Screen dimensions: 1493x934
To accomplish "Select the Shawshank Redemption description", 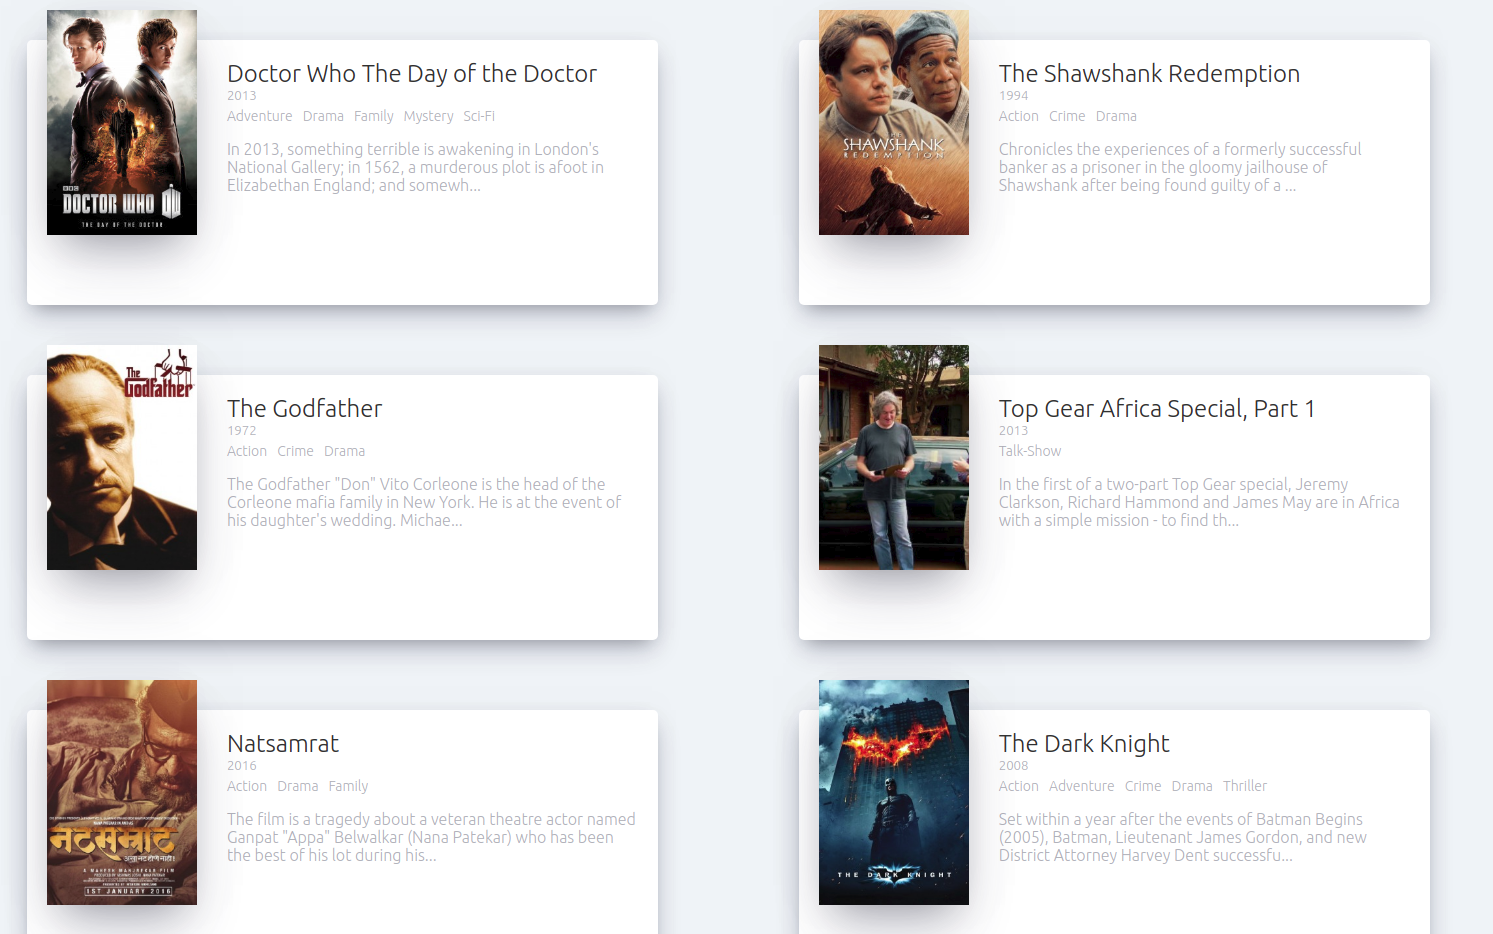I will pos(1180,167).
